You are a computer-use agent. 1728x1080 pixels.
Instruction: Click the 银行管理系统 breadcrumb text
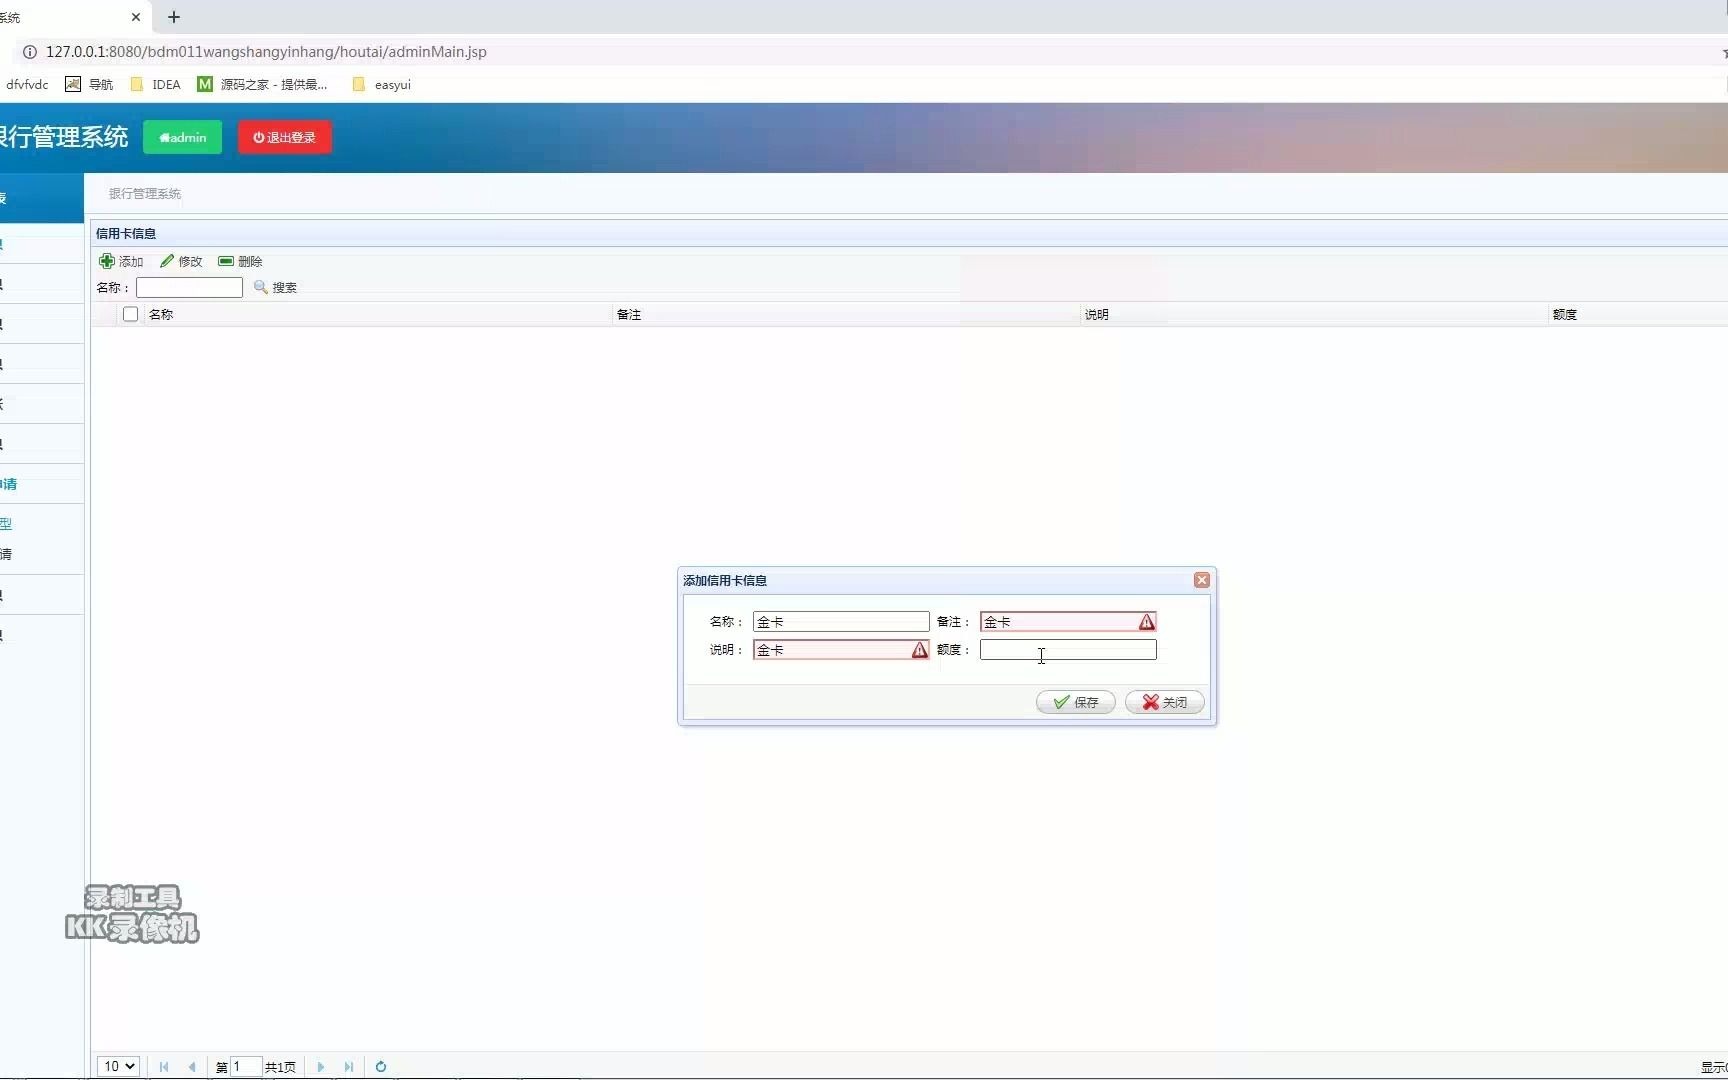tap(145, 194)
